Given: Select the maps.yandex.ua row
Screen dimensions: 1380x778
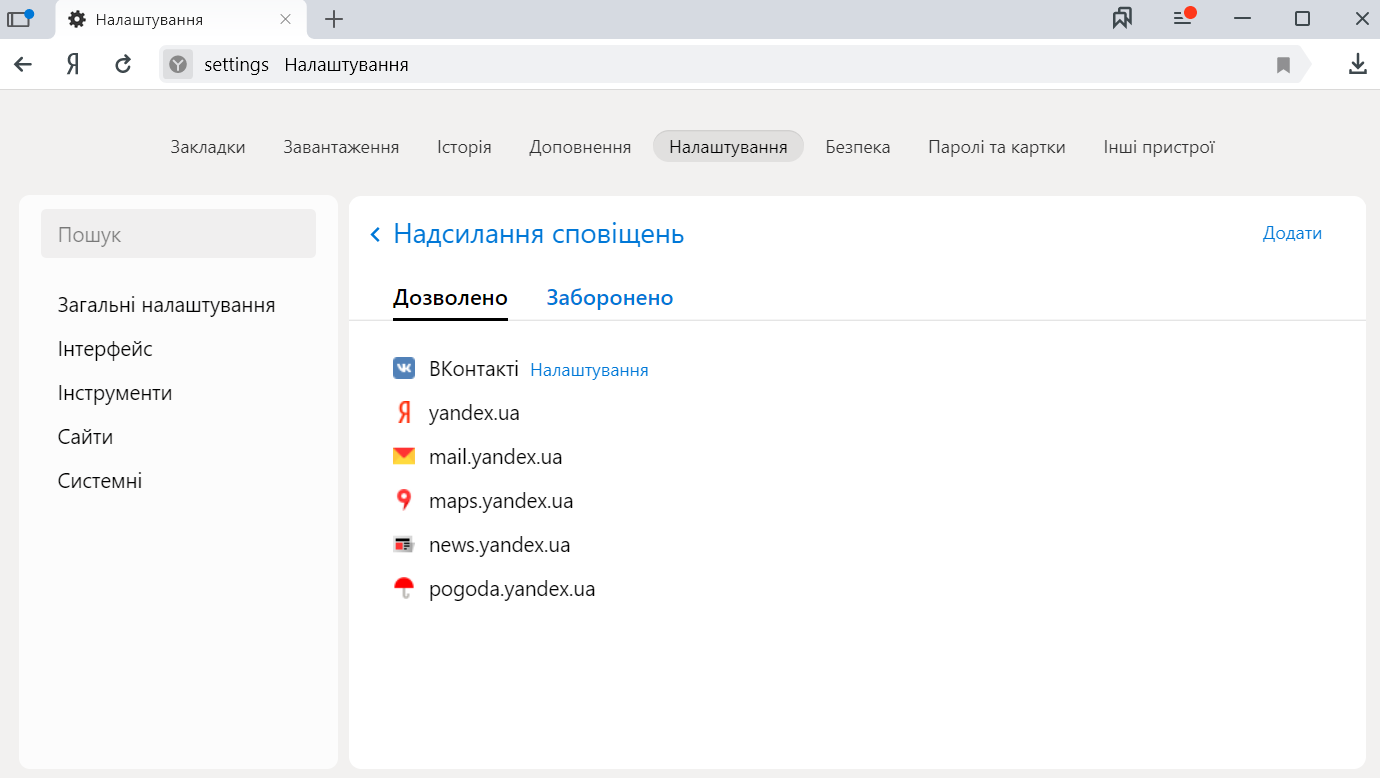Looking at the screenshot, I should (x=501, y=501).
